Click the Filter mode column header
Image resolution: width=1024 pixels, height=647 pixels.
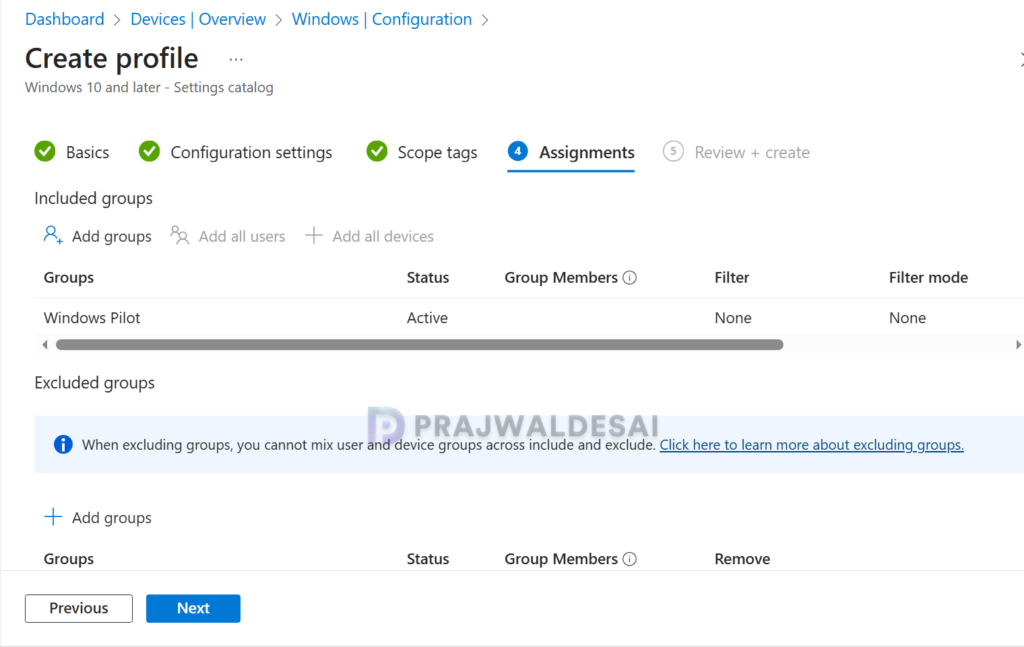[x=928, y=277]
